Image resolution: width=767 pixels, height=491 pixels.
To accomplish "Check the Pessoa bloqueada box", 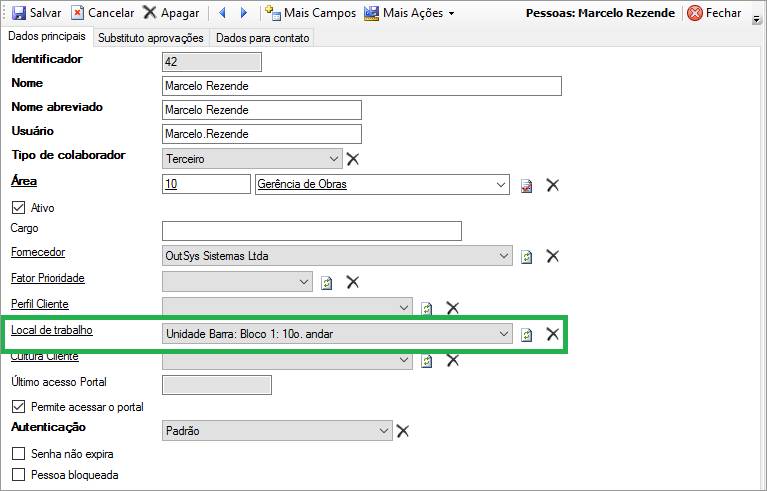I will tap(18, 475).
